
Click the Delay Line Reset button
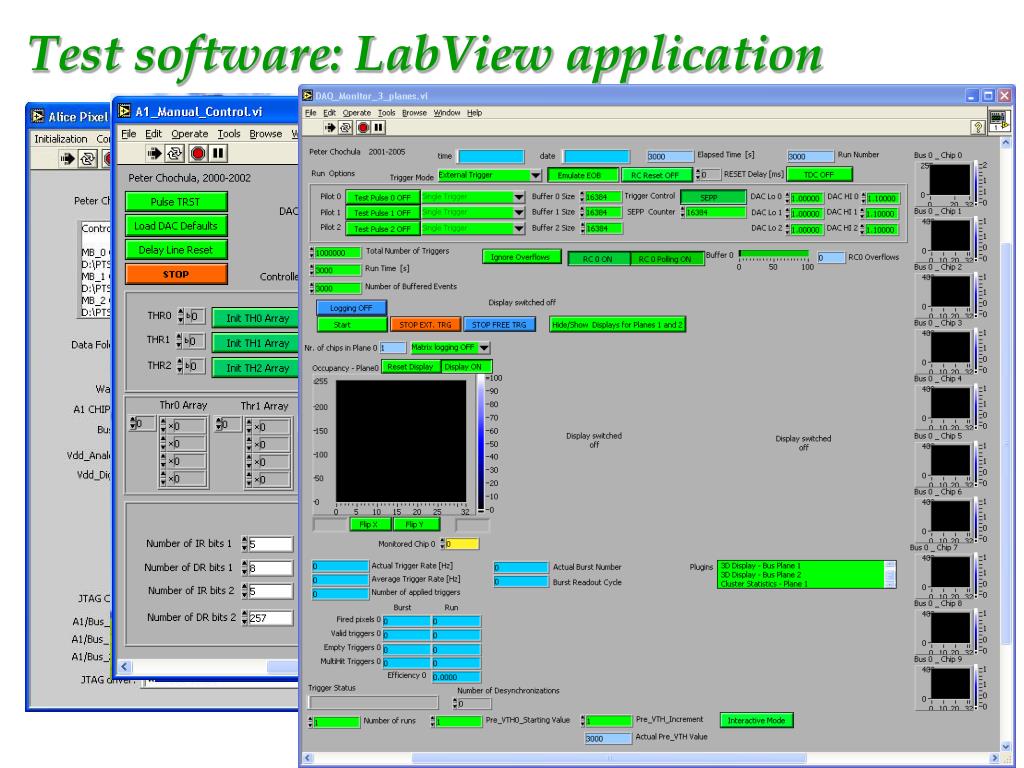coord(176,250)
